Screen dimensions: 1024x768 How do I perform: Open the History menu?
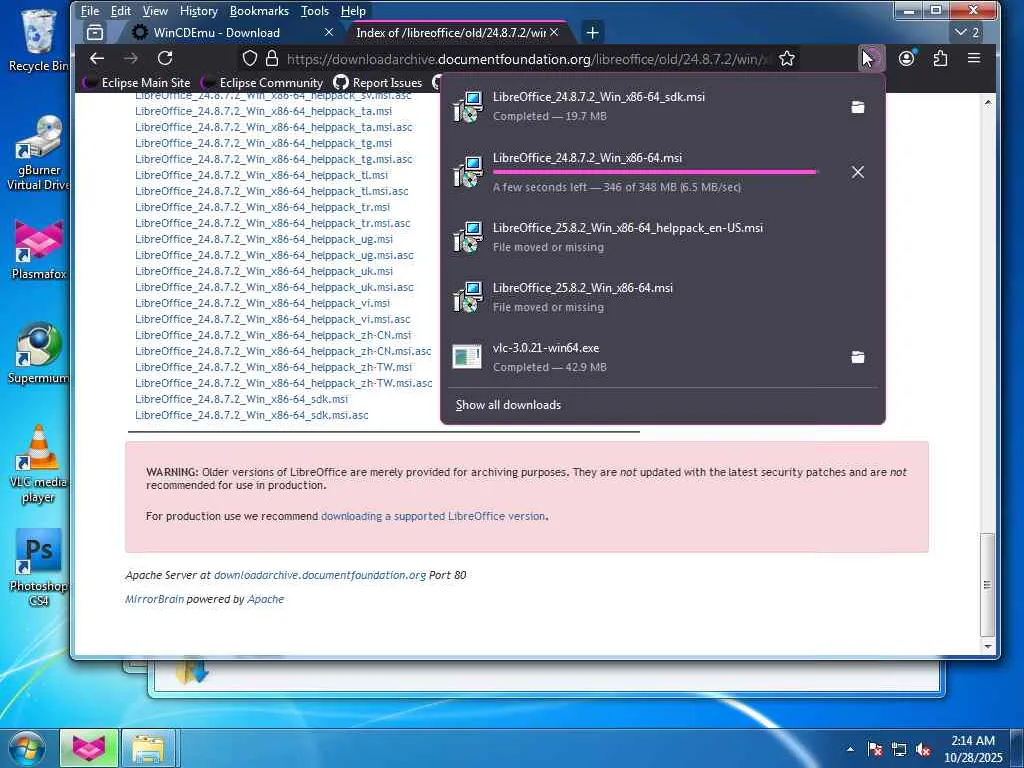pyautogui.click(x=198, y=11)
